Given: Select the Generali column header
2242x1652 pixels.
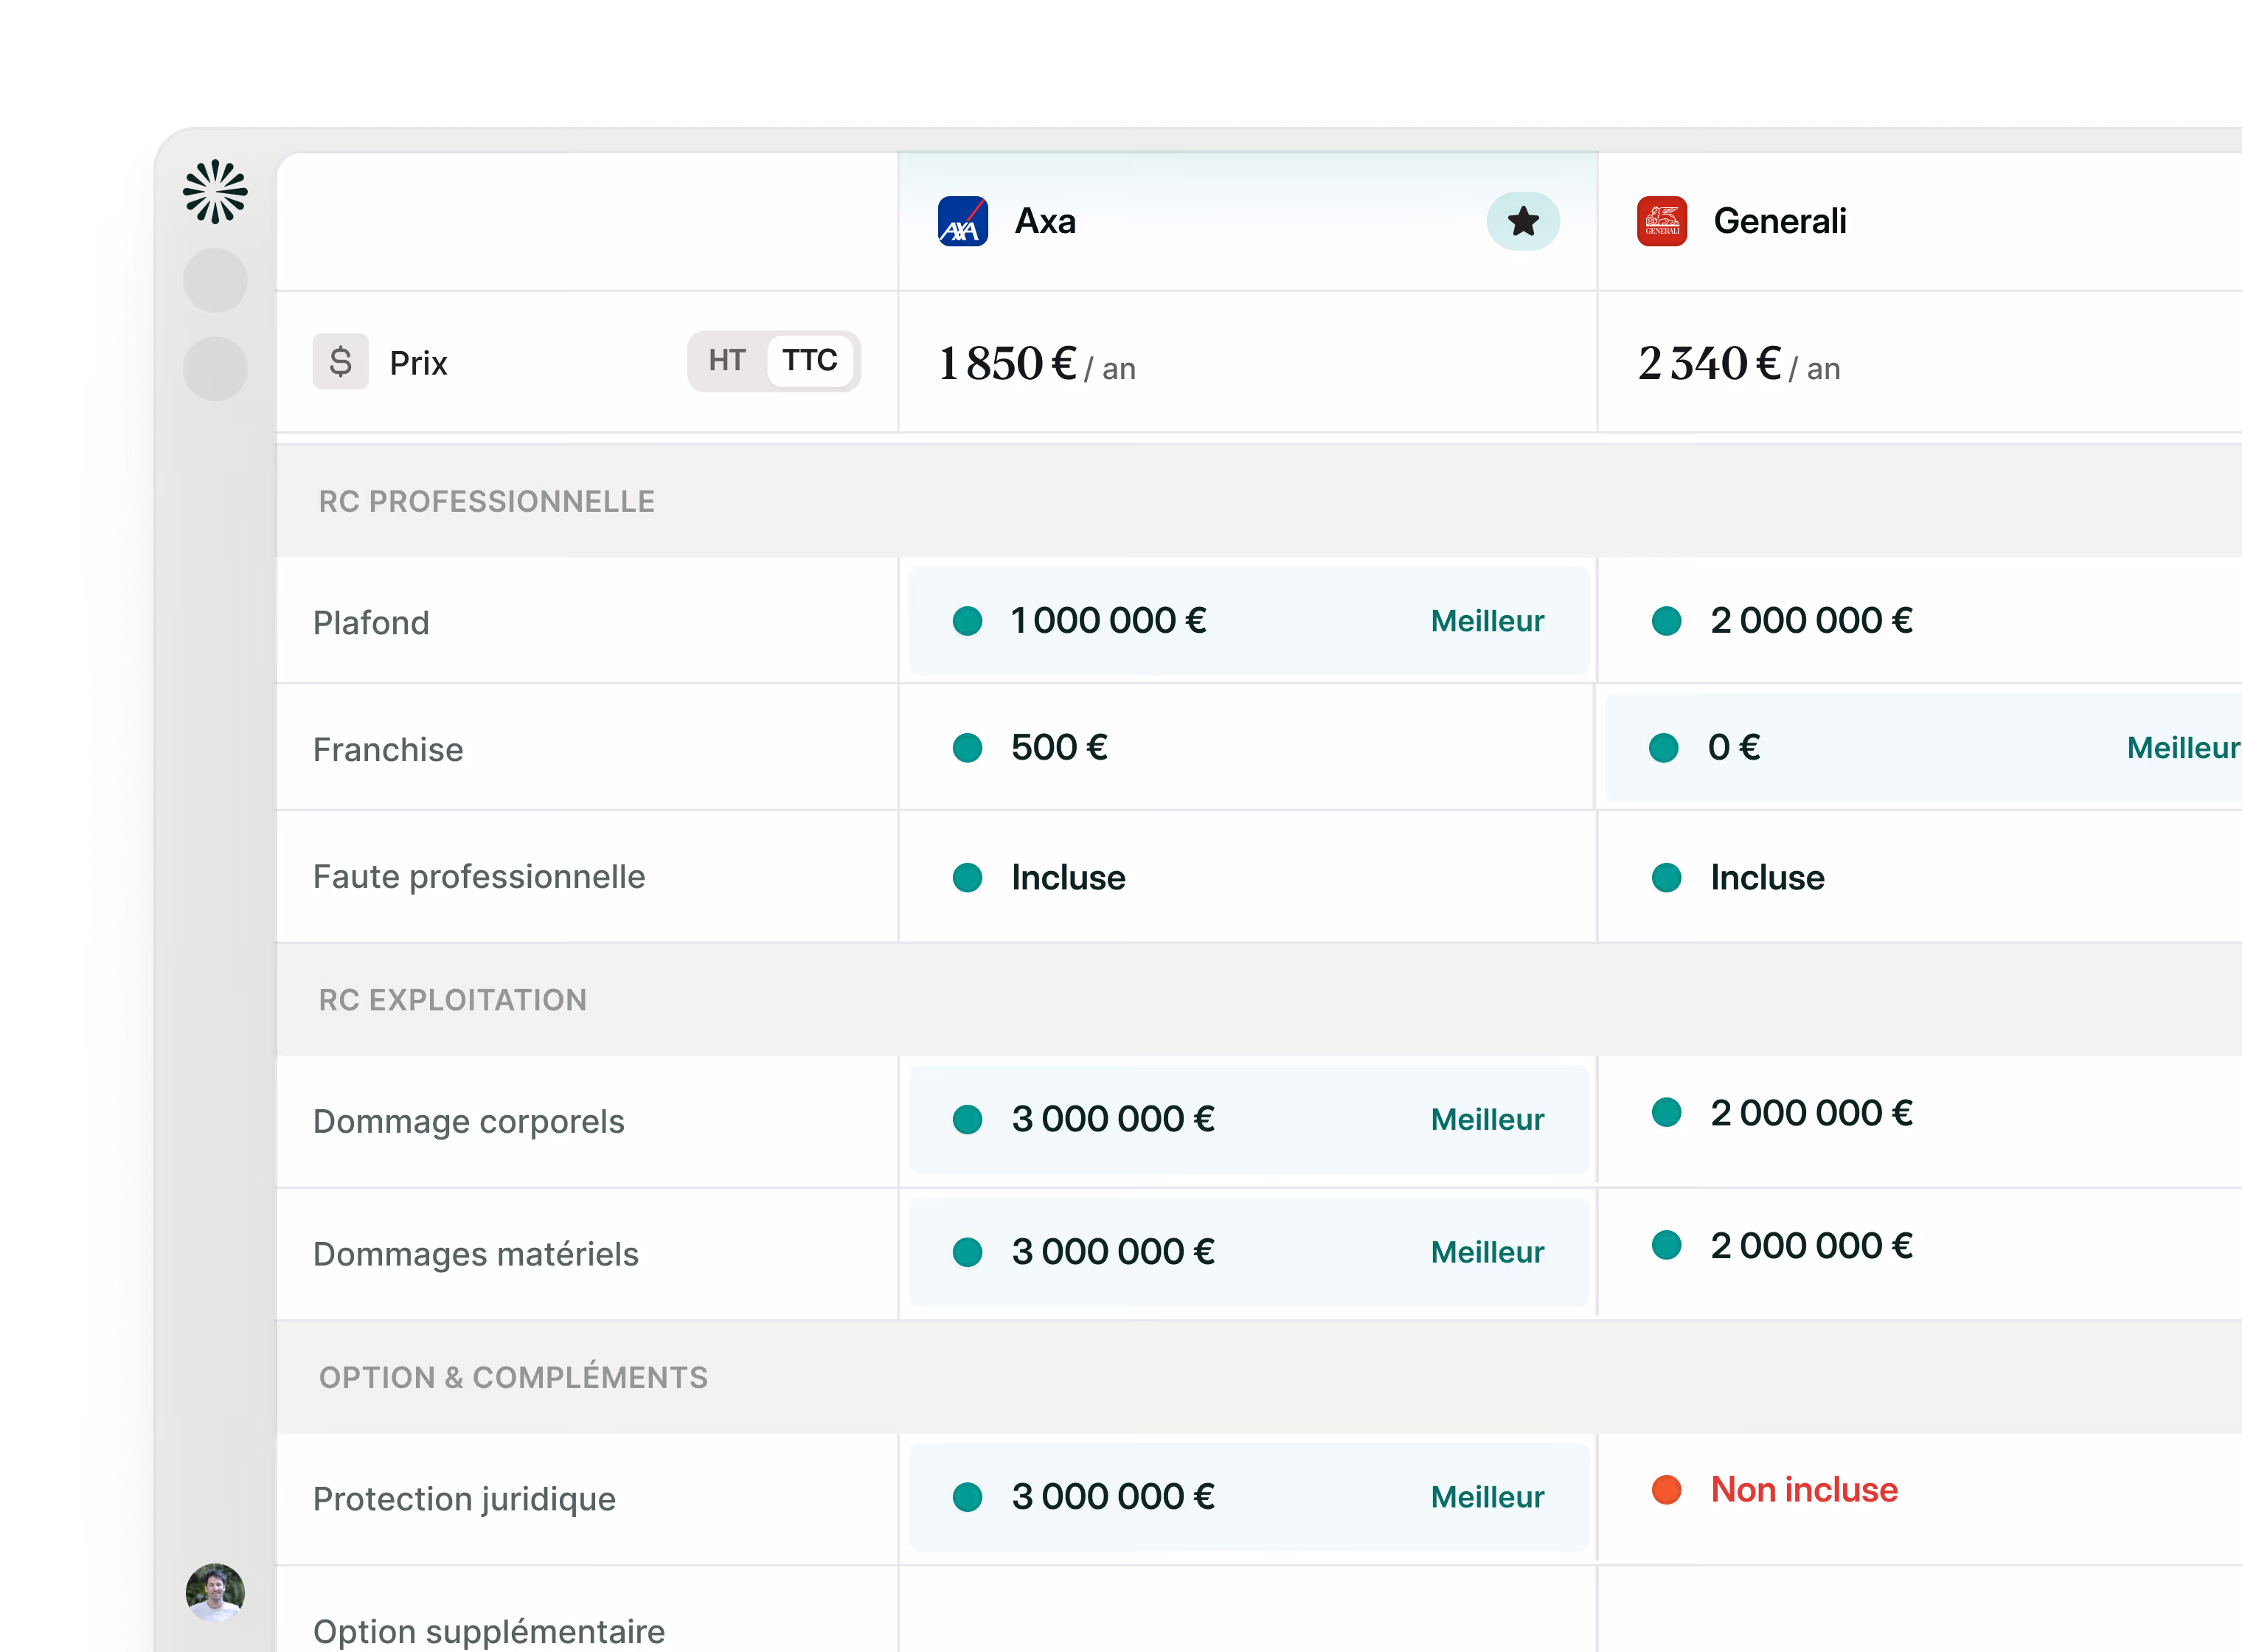Looking at the screenshot, I should pos(1779,221).
